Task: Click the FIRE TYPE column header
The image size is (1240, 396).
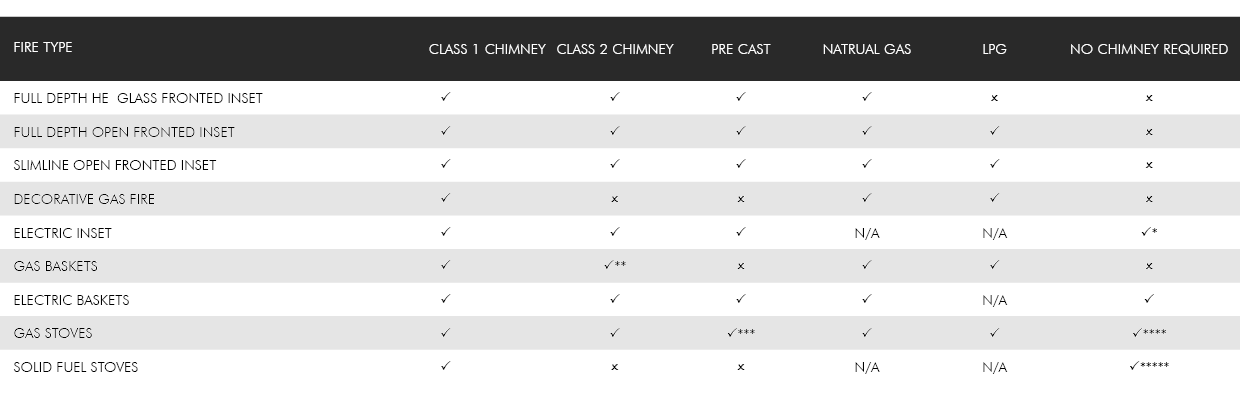Action: click(x=43, y=47)
